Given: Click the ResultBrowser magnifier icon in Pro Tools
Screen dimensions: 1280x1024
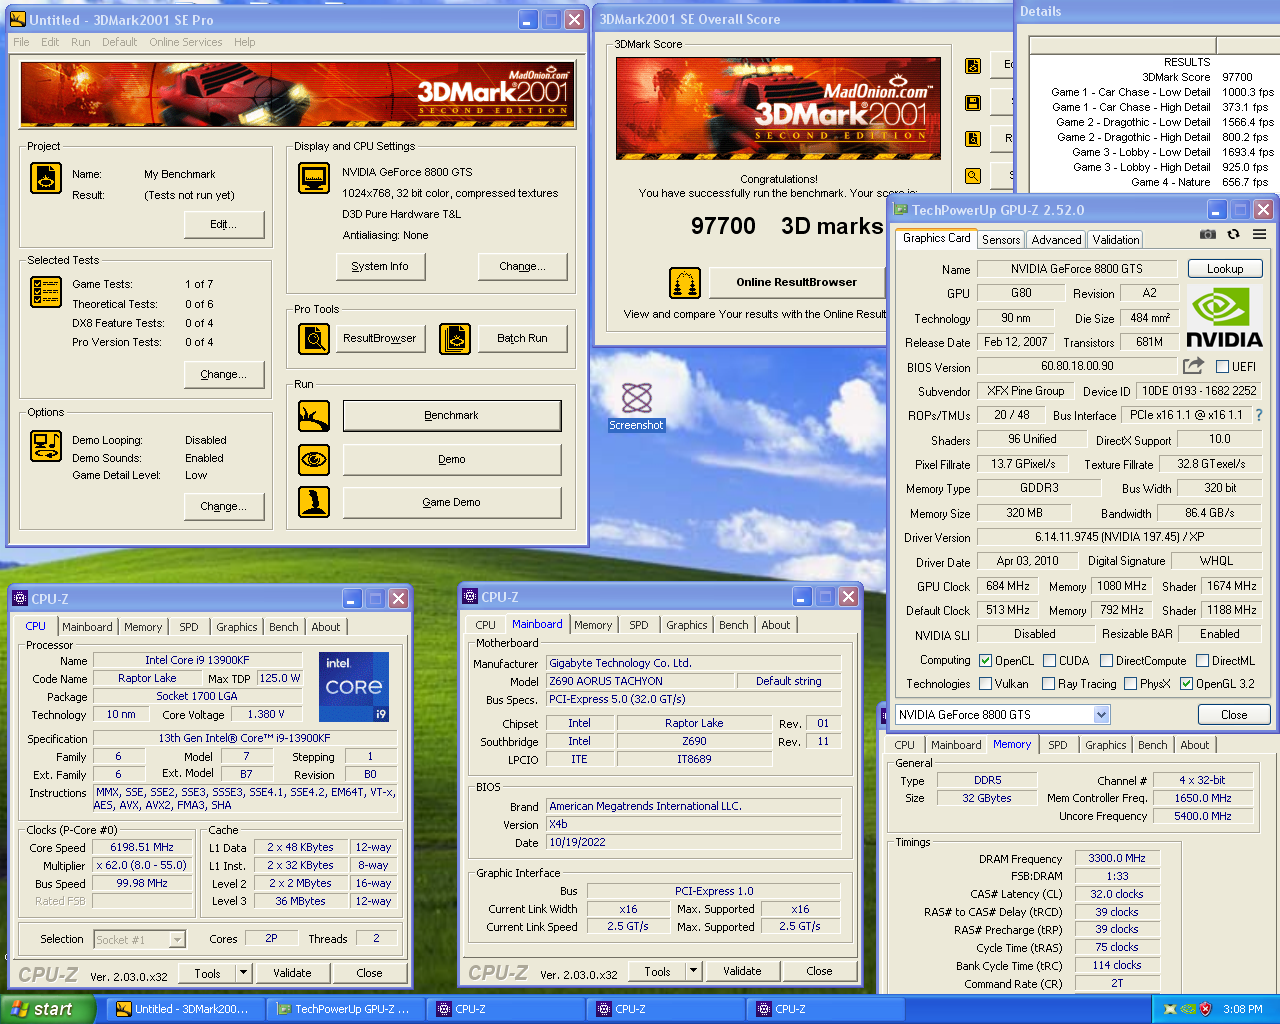Looking at the screenshot, I should [x=314, y=339].
